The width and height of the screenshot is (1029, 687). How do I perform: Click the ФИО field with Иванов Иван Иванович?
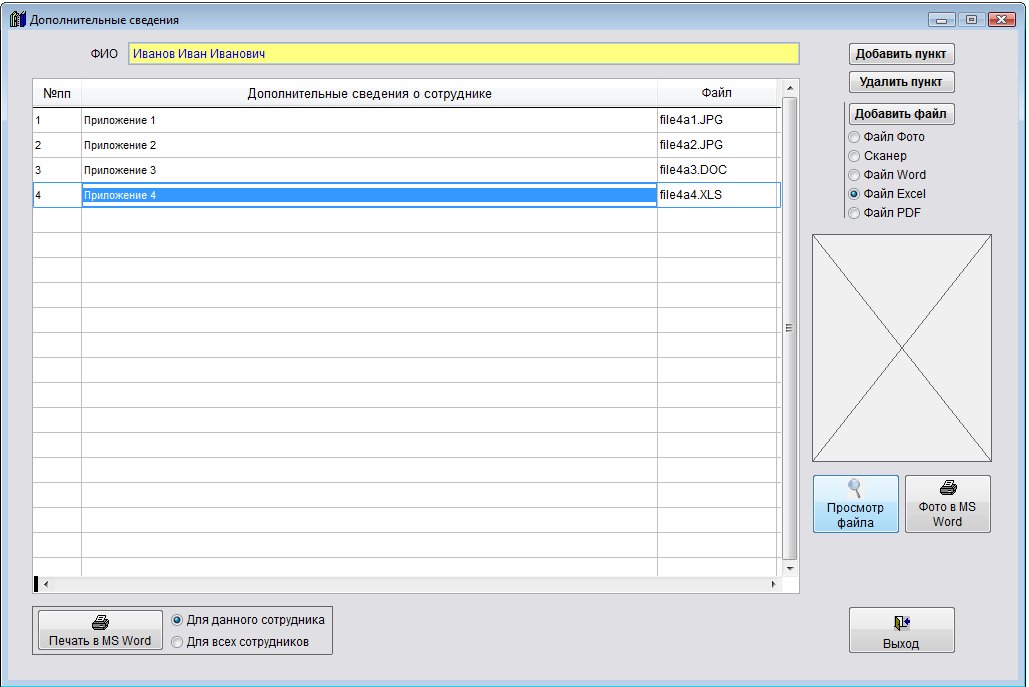pyautogui.click(x=463, y=54)
